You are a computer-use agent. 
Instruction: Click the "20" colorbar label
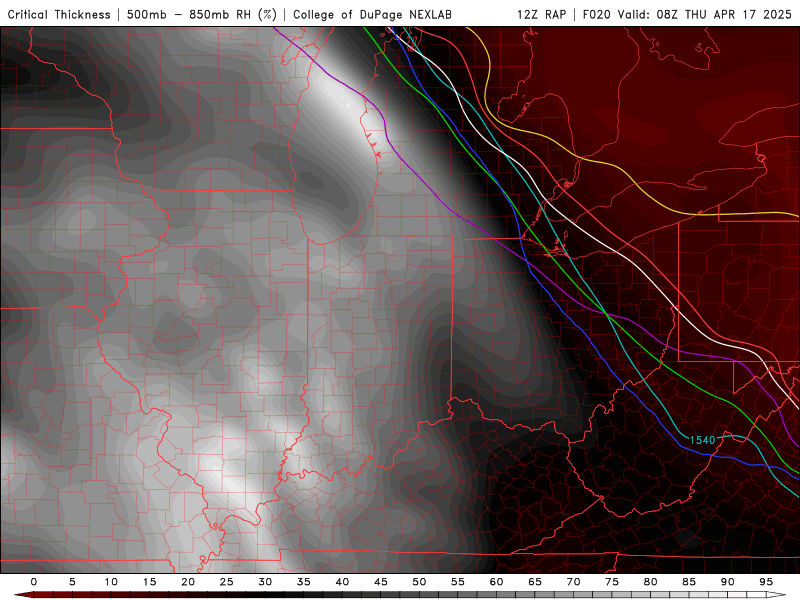click(188, 582)
